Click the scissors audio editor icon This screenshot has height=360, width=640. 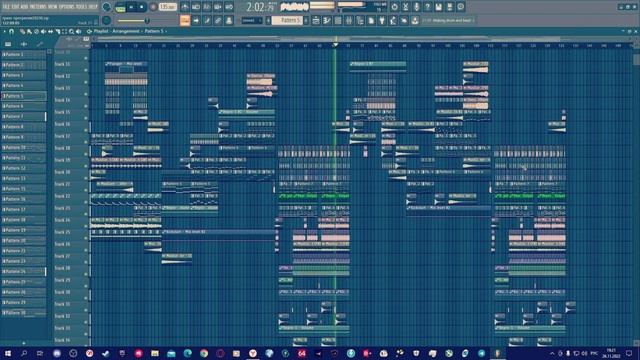point(405,7)
